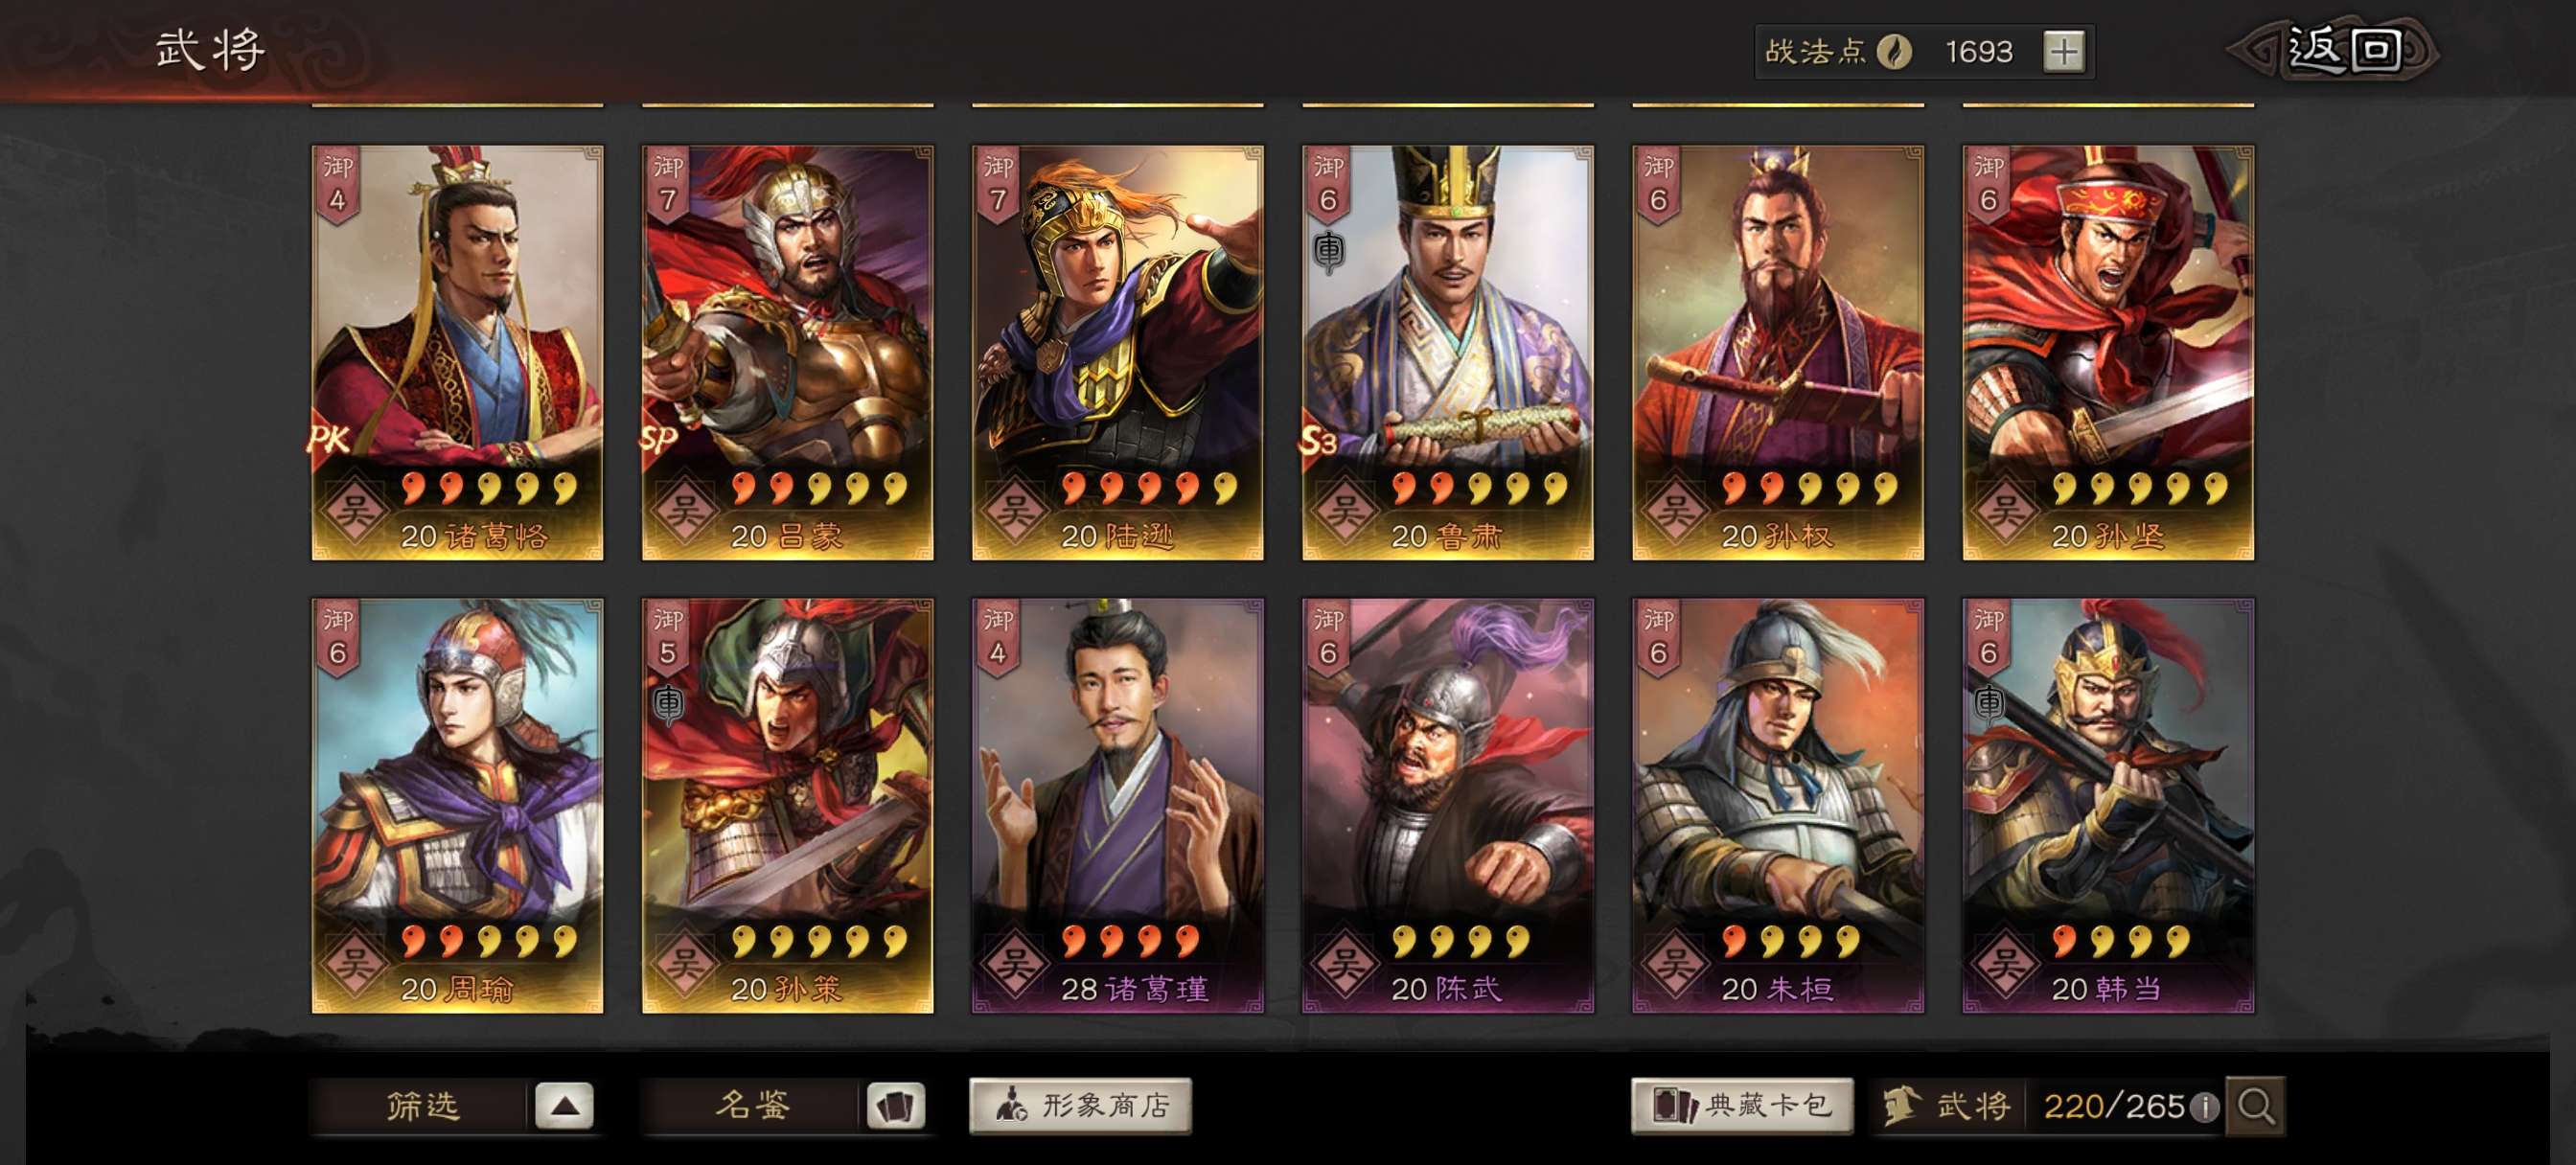Viewport: 2576px width, 1165px height.
Task: Select the 武将 tab at bottom
Action: (x=1948, y=1106)
